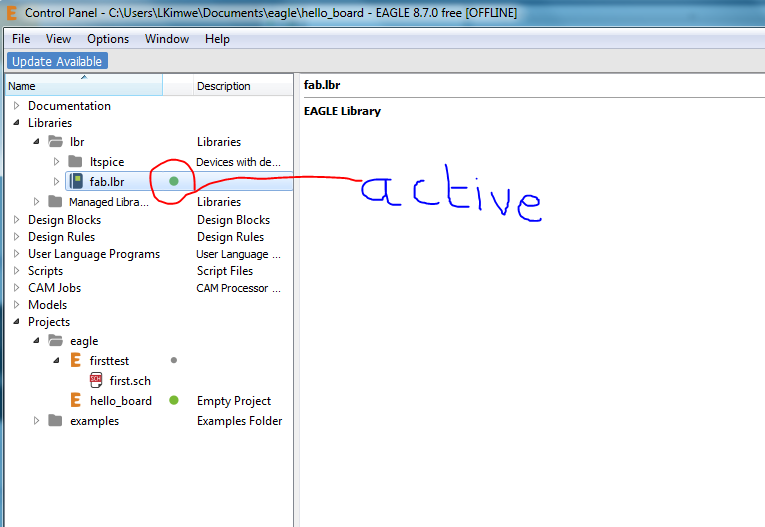The image size is (765, 527).
Task: Expand the Managed Libraries node
Action: [x=37, y=202]
